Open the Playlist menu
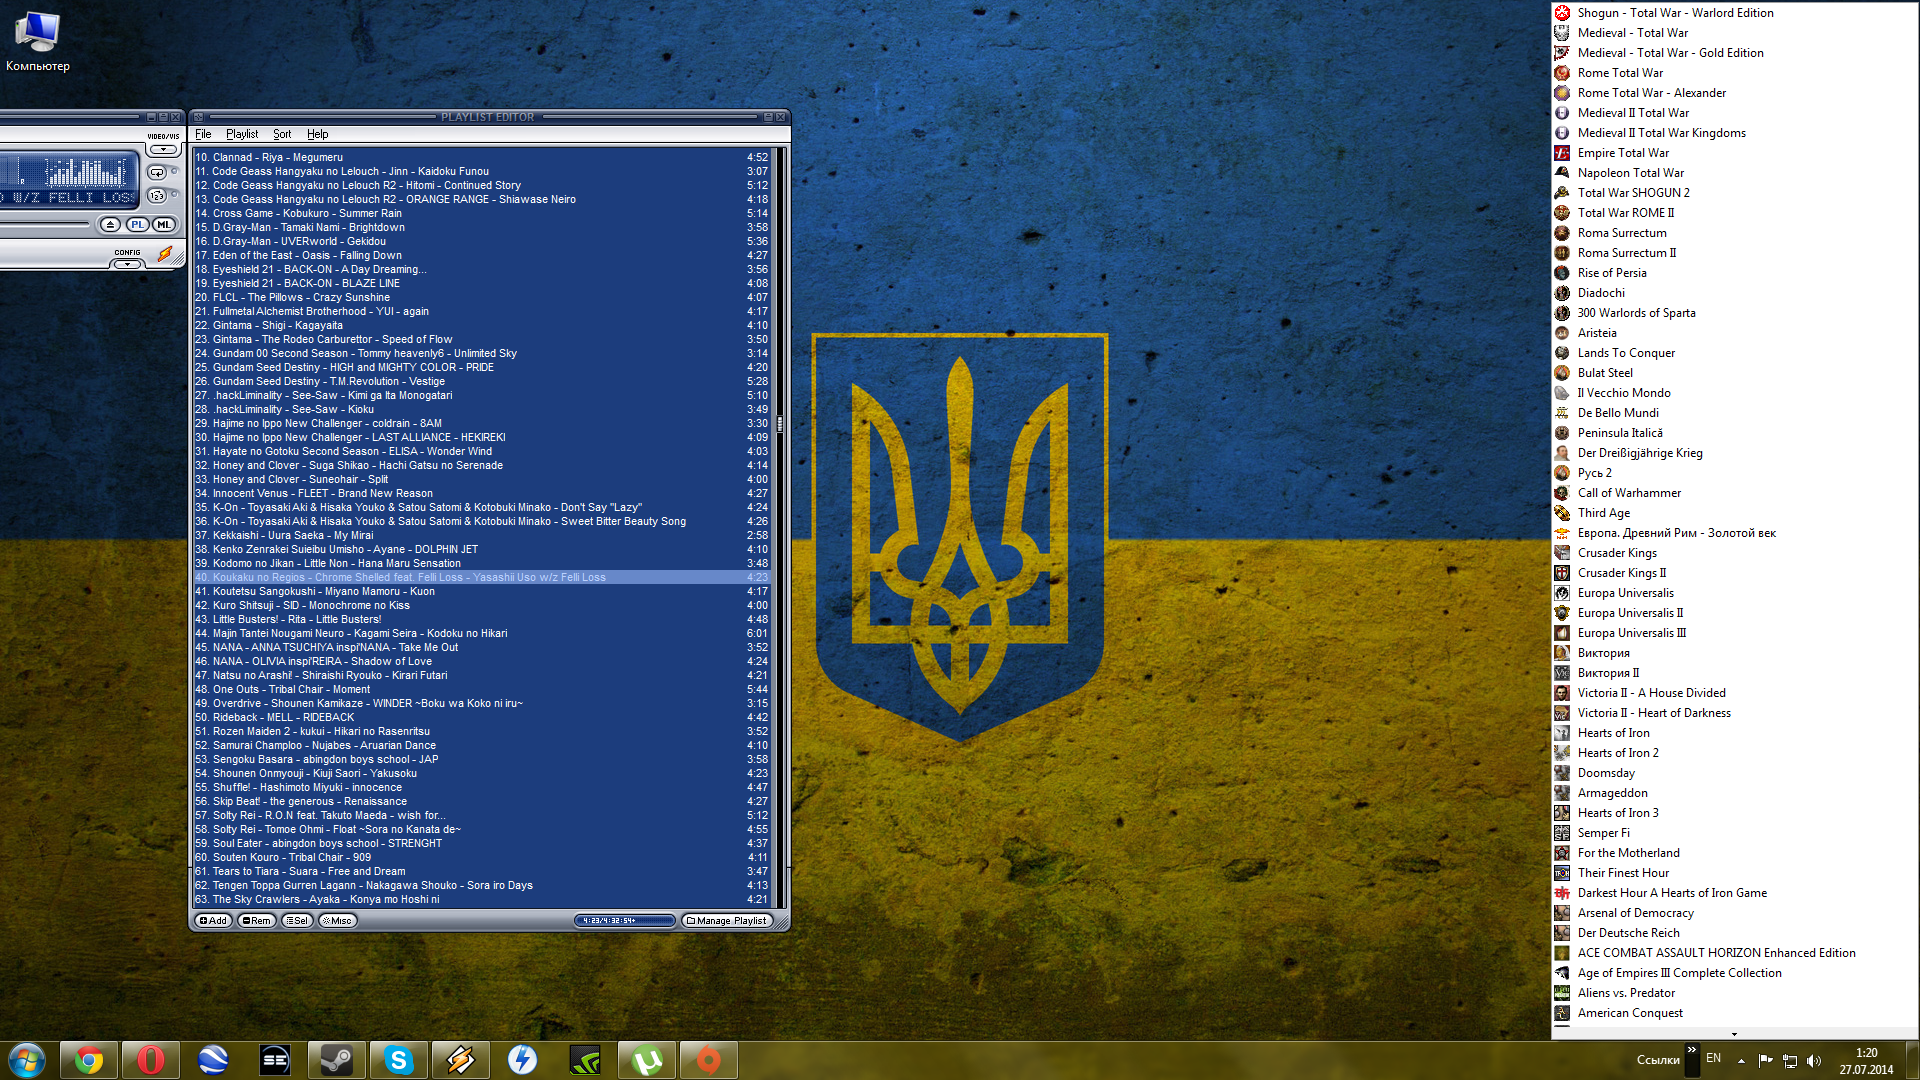Viewport: 1920px width, 1080px height. pyautogui.click(x=241, y=134)
